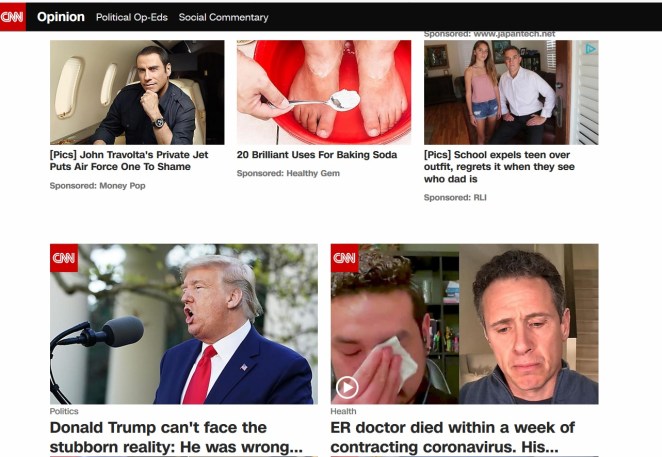662x457 pixels.
Task: Open Donald Trump can't face reality headline
Action: [x=176, y=437]
